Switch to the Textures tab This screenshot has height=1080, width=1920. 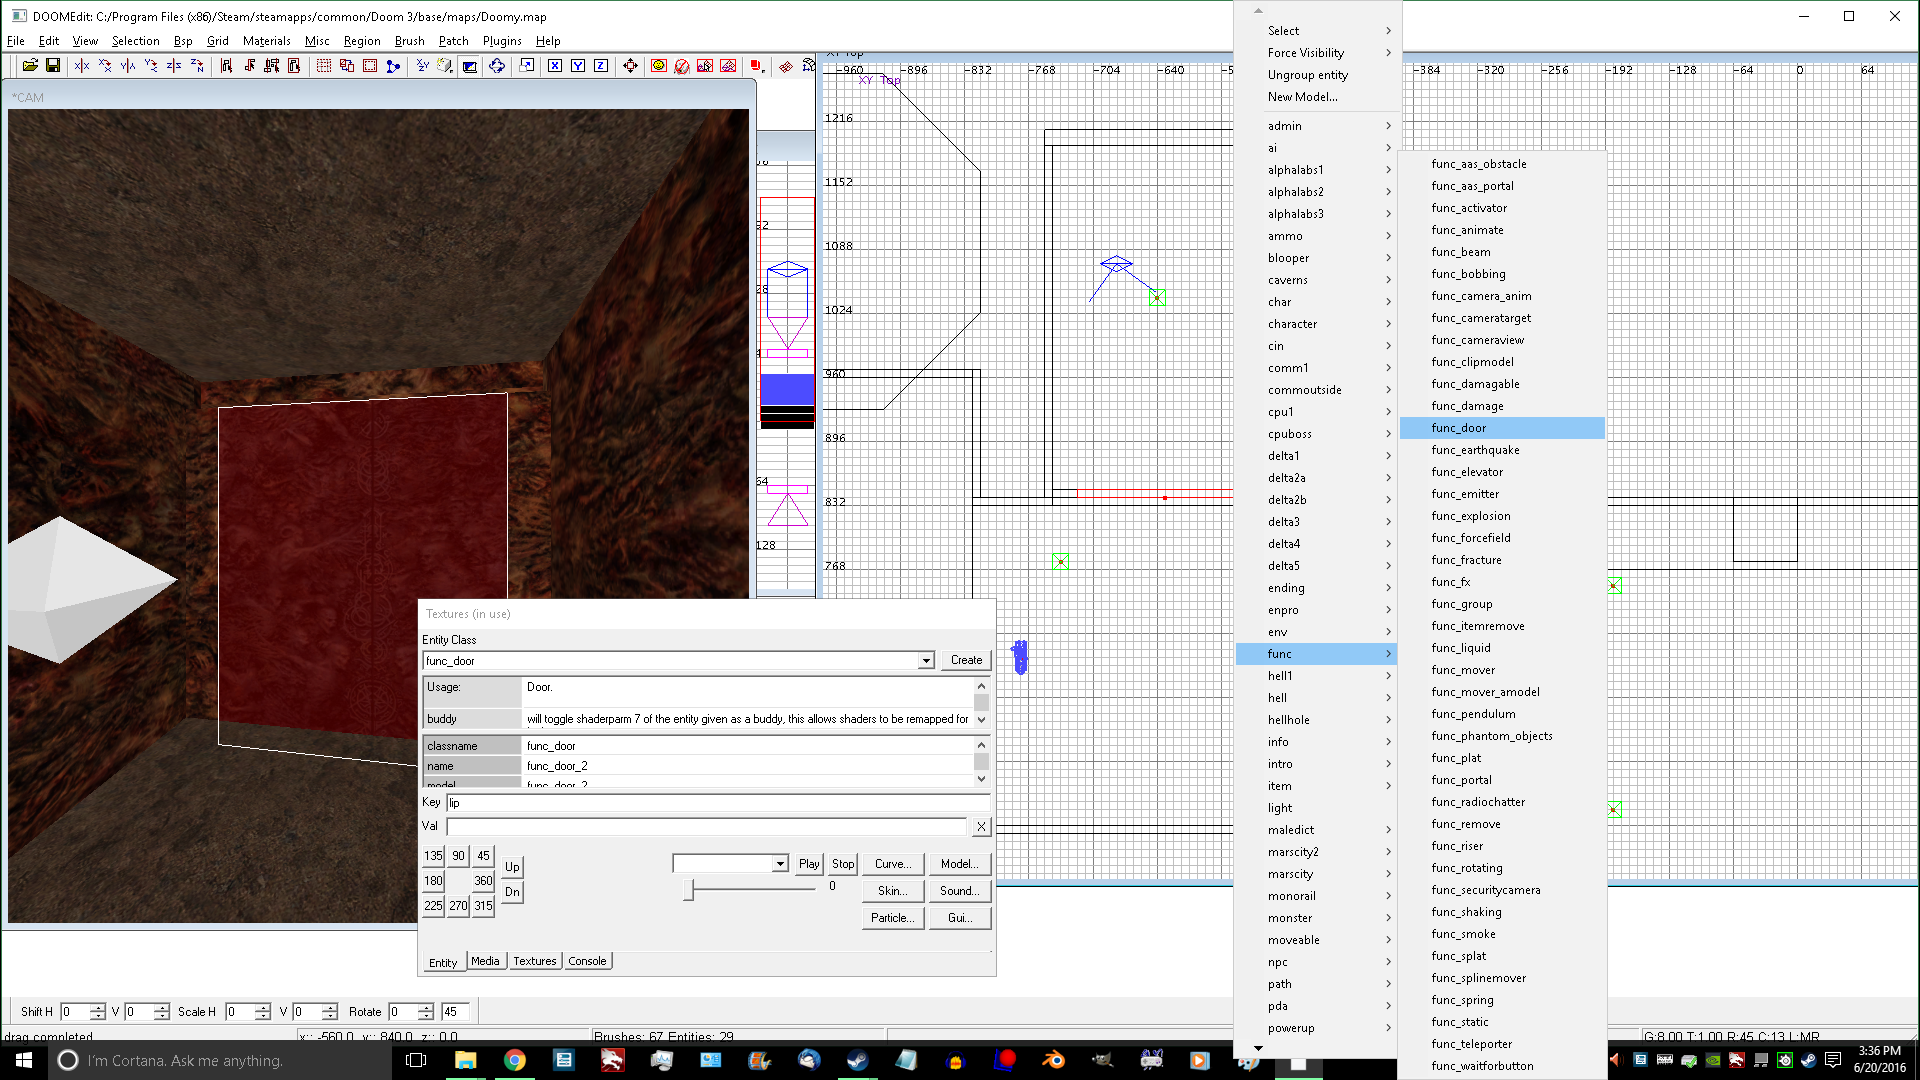pyautogui.click(x=535, y=961)
